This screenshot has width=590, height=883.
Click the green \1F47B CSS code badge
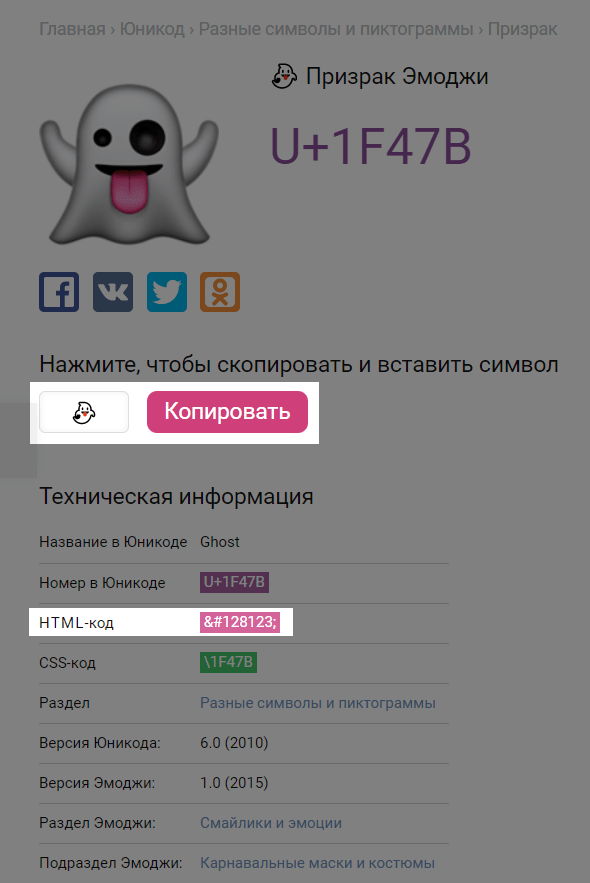click(229, 662)
